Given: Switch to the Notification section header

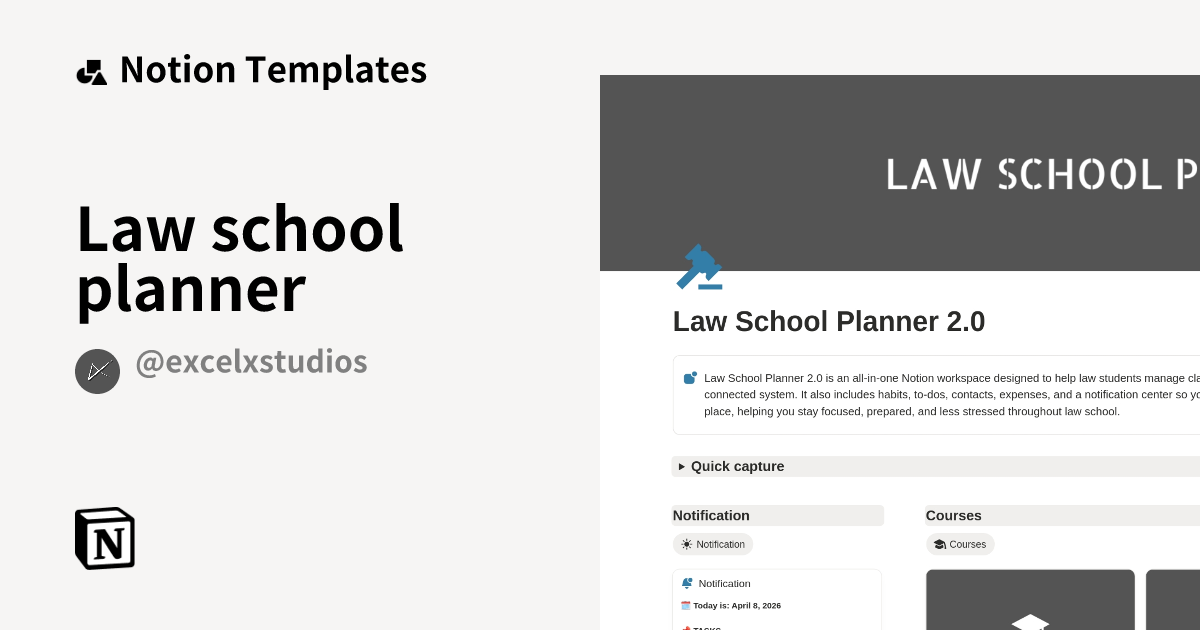Looking at the screenshot, I should (711, 515).
